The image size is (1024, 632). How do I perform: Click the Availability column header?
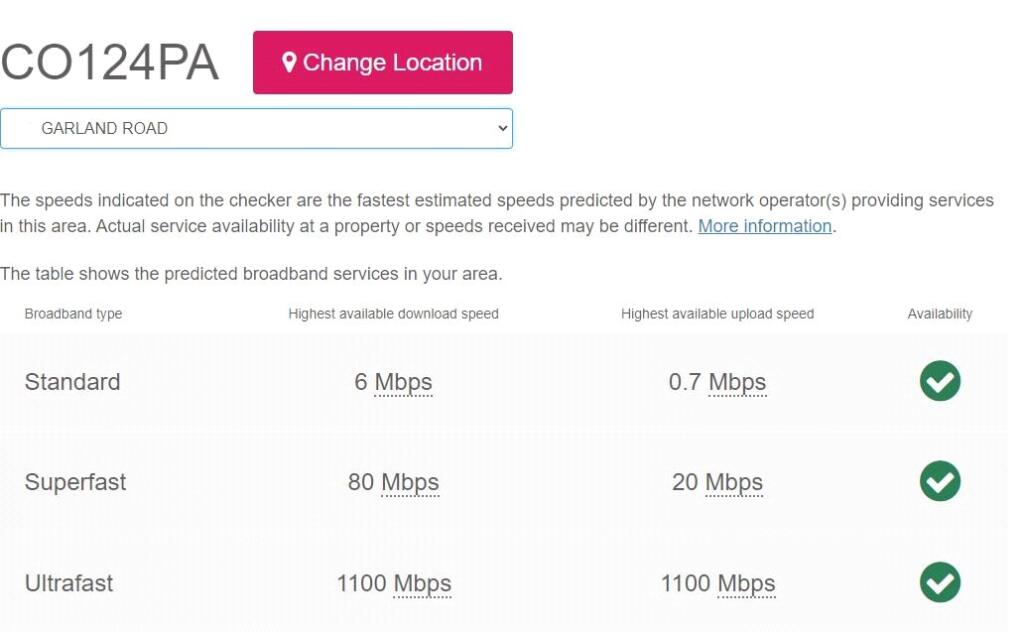(940, 313)
